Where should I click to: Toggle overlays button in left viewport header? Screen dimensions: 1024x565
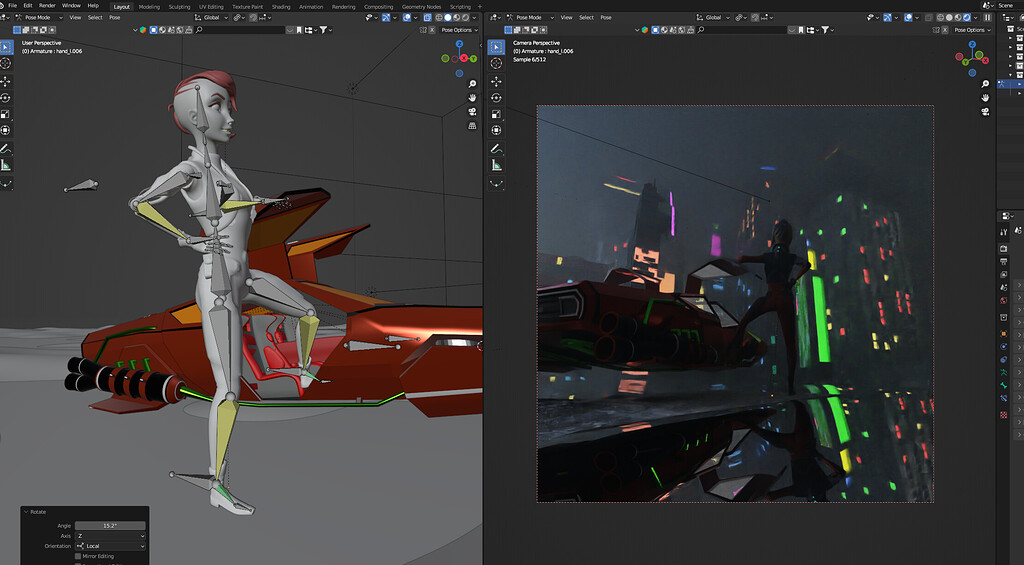(407, 18)
